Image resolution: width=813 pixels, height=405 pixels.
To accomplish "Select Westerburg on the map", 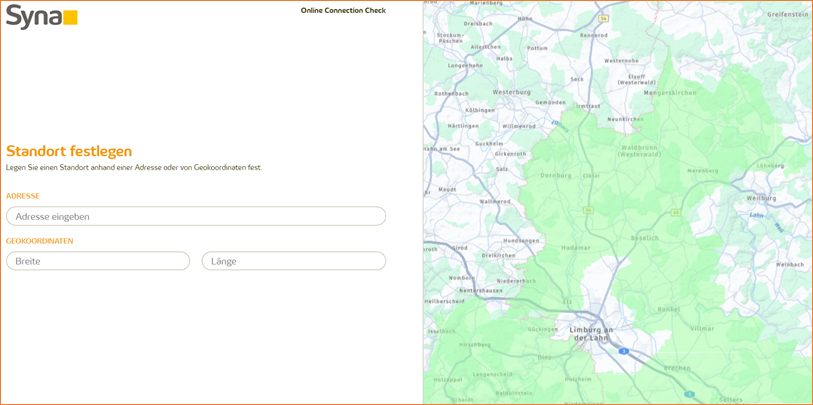I will pyautogui.click(x=512, y=91).
